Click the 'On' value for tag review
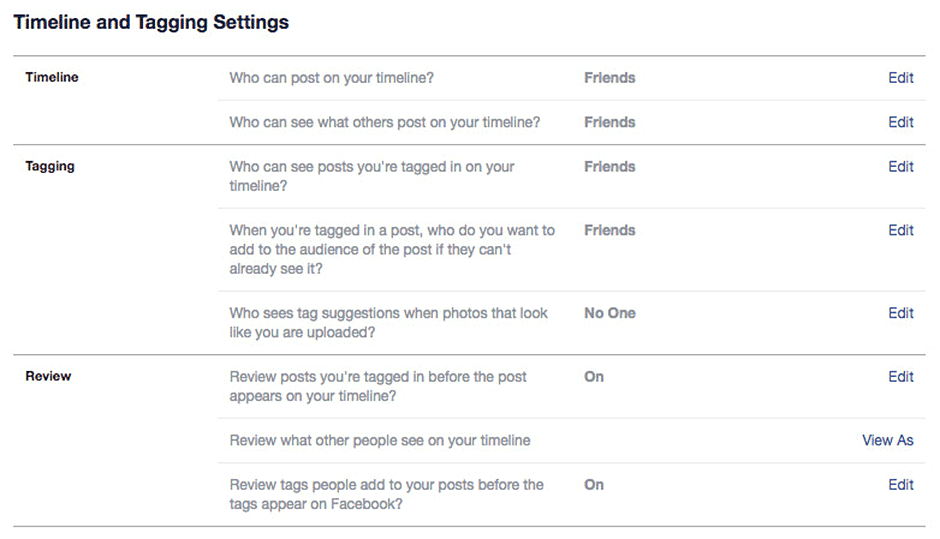Image resolution: width=940 pixels, height=539 pixels. pyautogui.click(x=594, y=485)
